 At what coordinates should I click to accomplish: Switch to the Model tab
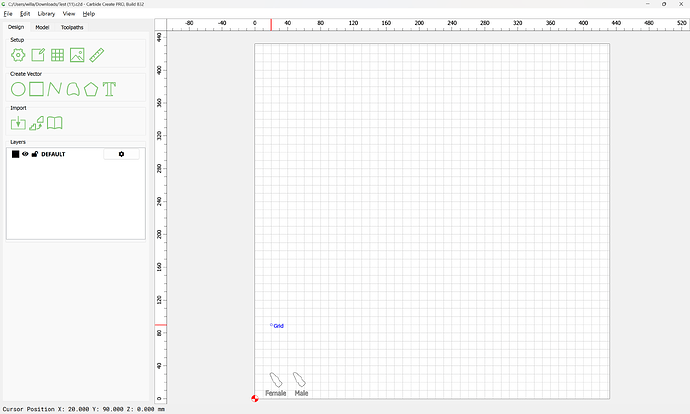42,27
